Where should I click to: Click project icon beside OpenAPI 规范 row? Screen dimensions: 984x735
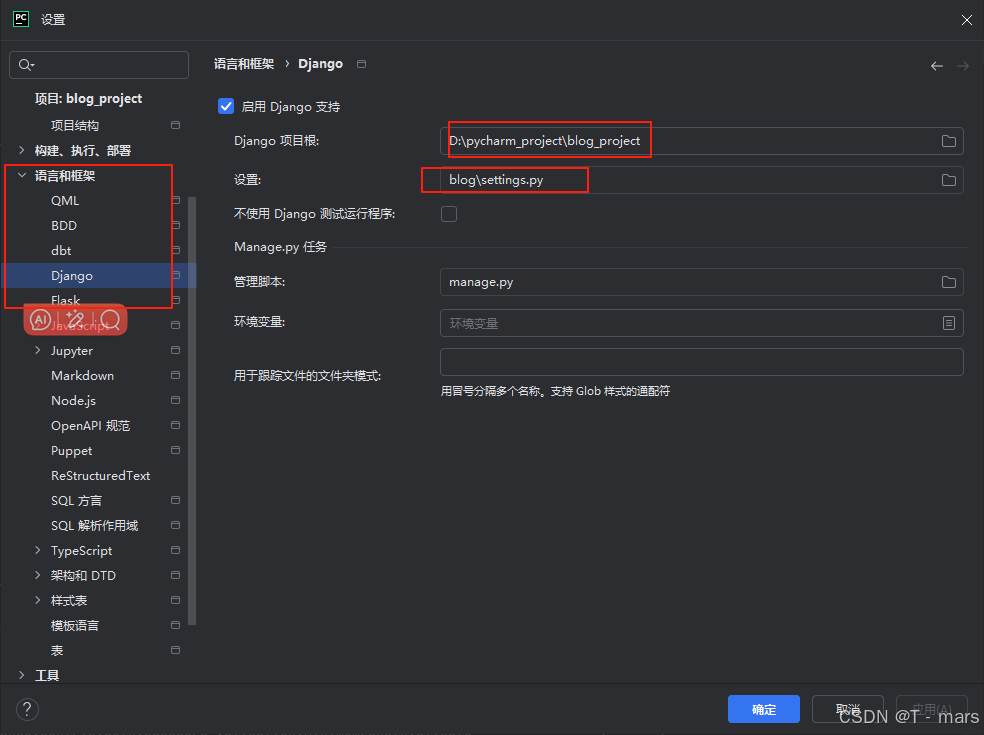pos(176,426)
